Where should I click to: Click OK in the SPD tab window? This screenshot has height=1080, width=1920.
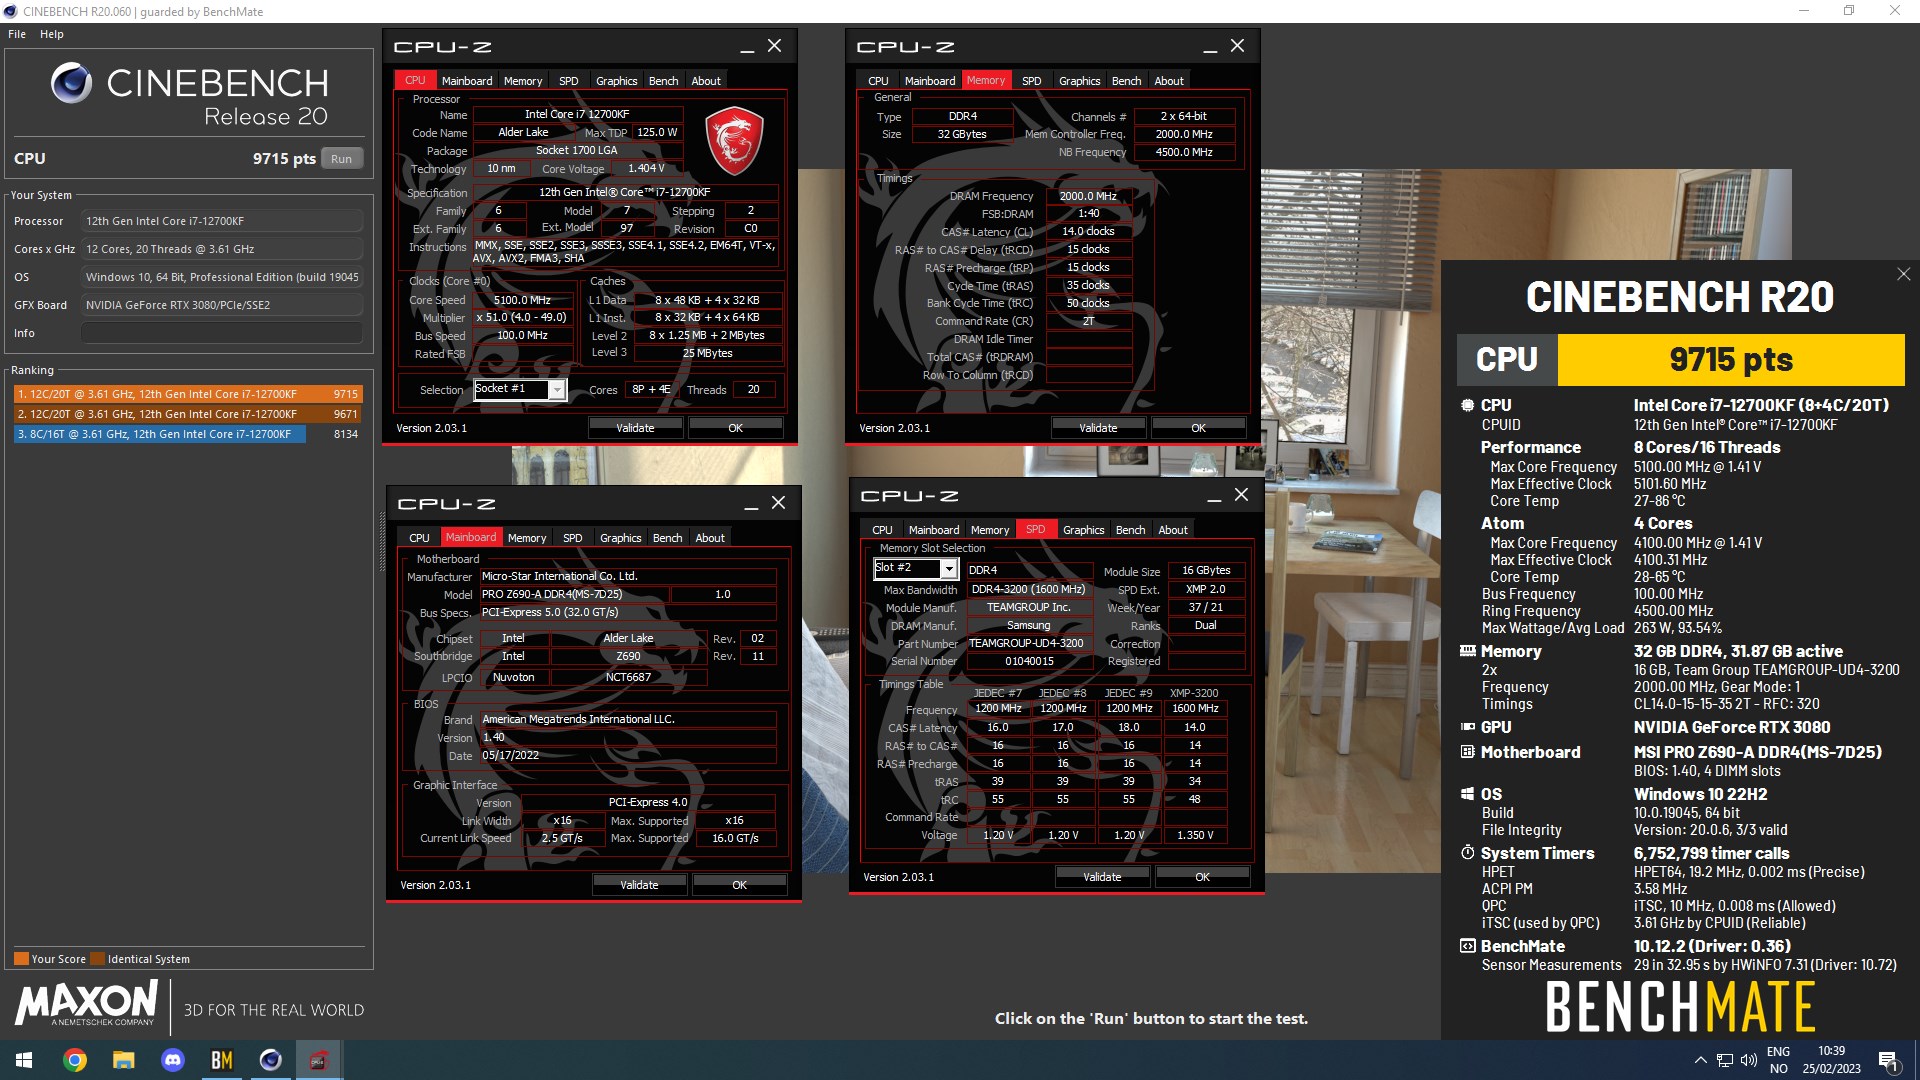tap(1202, 877)
